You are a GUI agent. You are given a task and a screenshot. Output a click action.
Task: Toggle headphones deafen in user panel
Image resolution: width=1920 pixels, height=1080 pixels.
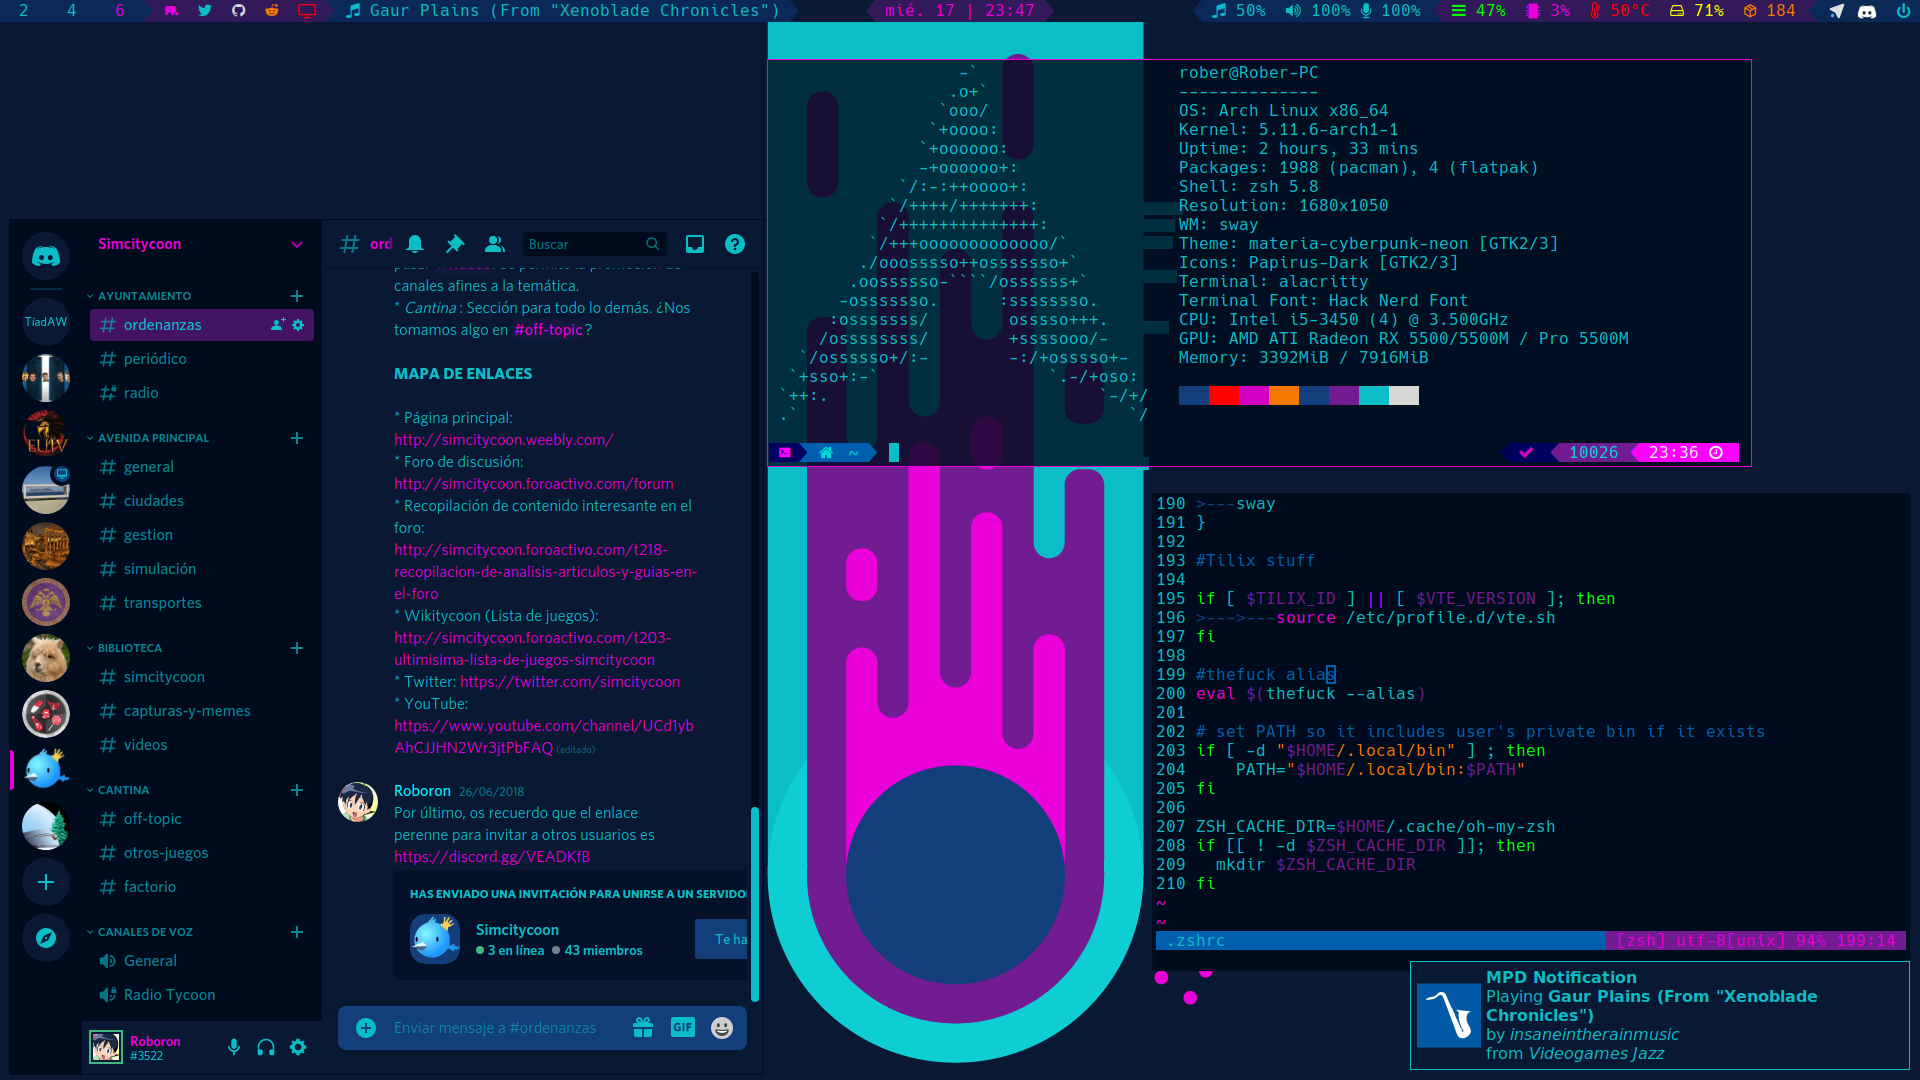coord(266,1047)
